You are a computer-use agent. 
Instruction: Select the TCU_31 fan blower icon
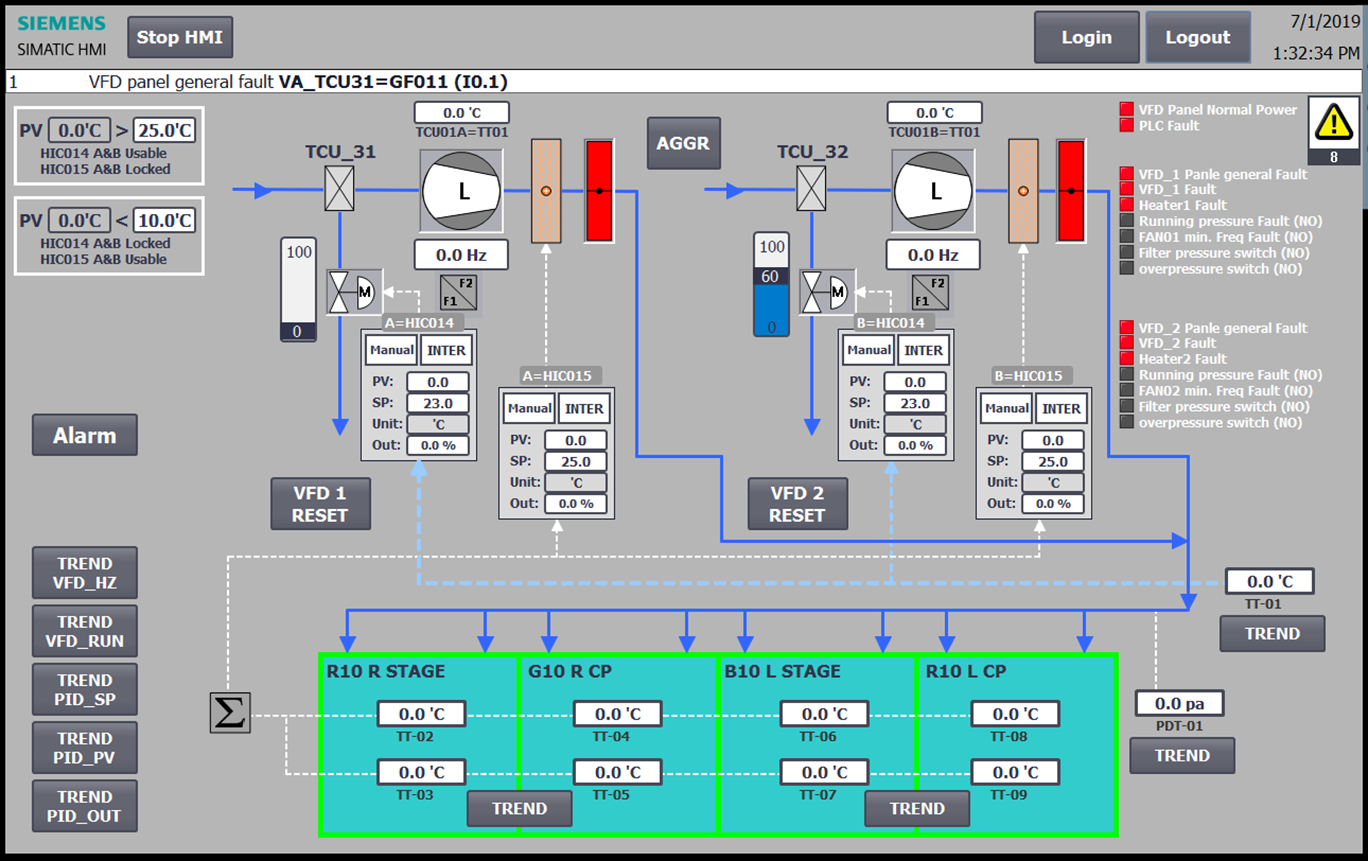click(462, 190)
